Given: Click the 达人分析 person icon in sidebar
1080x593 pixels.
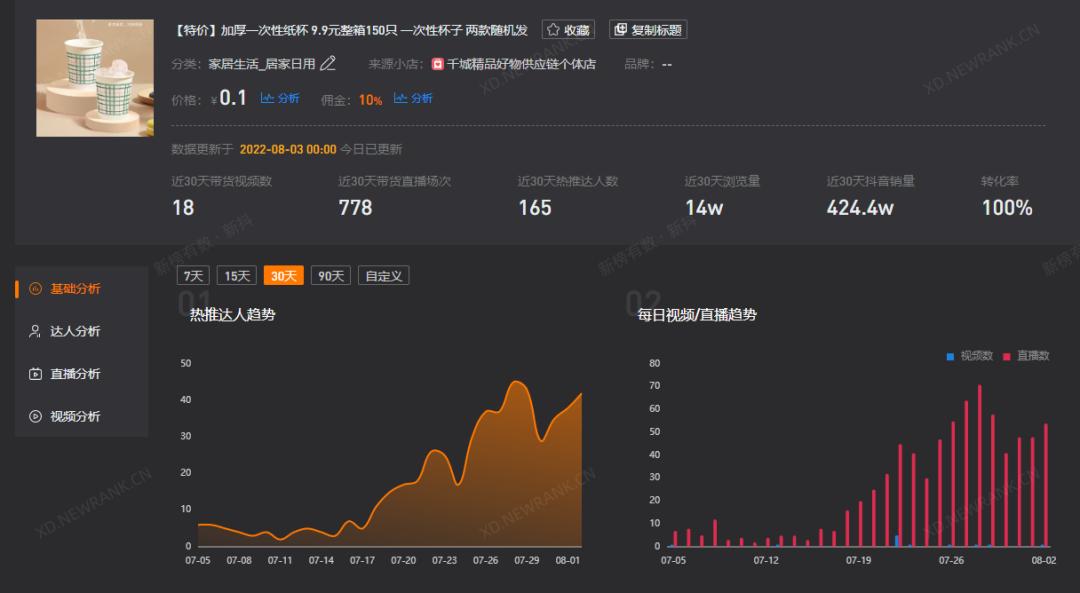Looking at the screenshot, I should click(35, 331).
